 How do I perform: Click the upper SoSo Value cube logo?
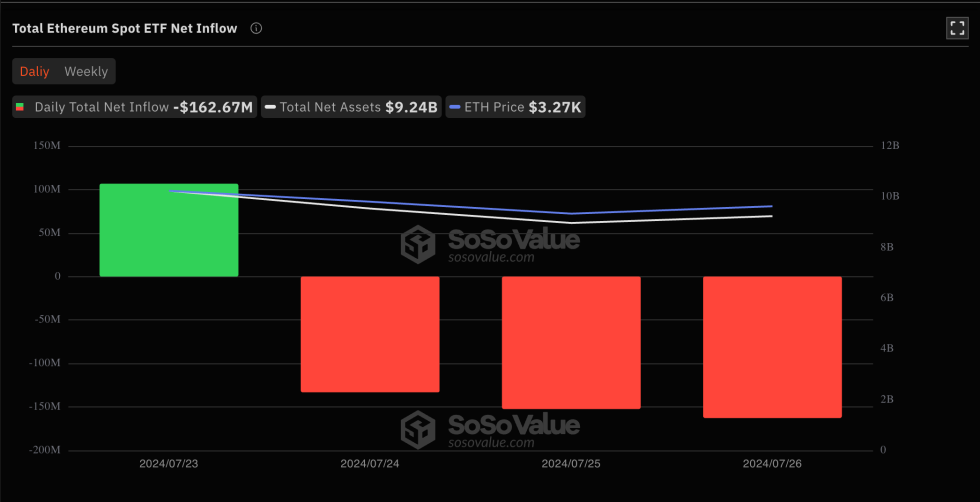[417, 243]
